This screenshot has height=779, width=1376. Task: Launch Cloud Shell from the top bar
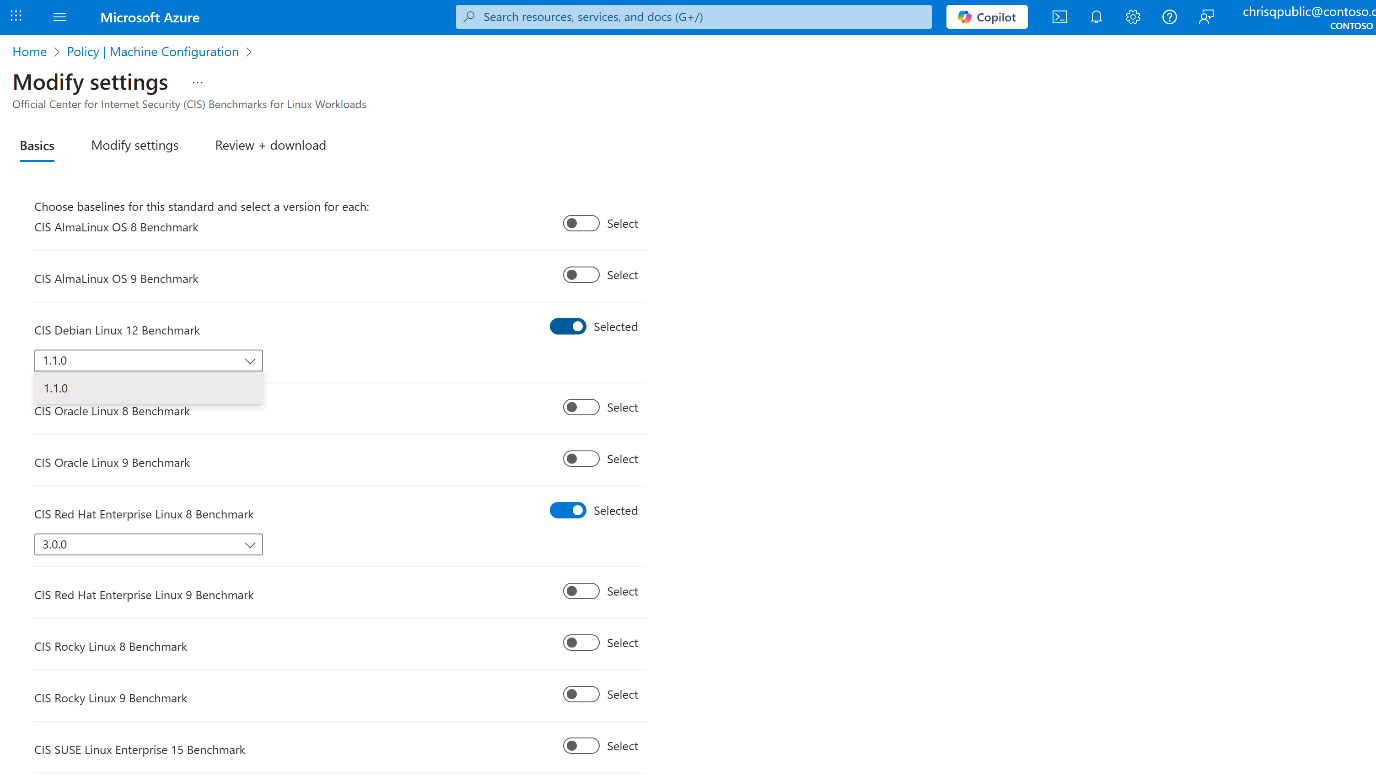[1060, 17]
